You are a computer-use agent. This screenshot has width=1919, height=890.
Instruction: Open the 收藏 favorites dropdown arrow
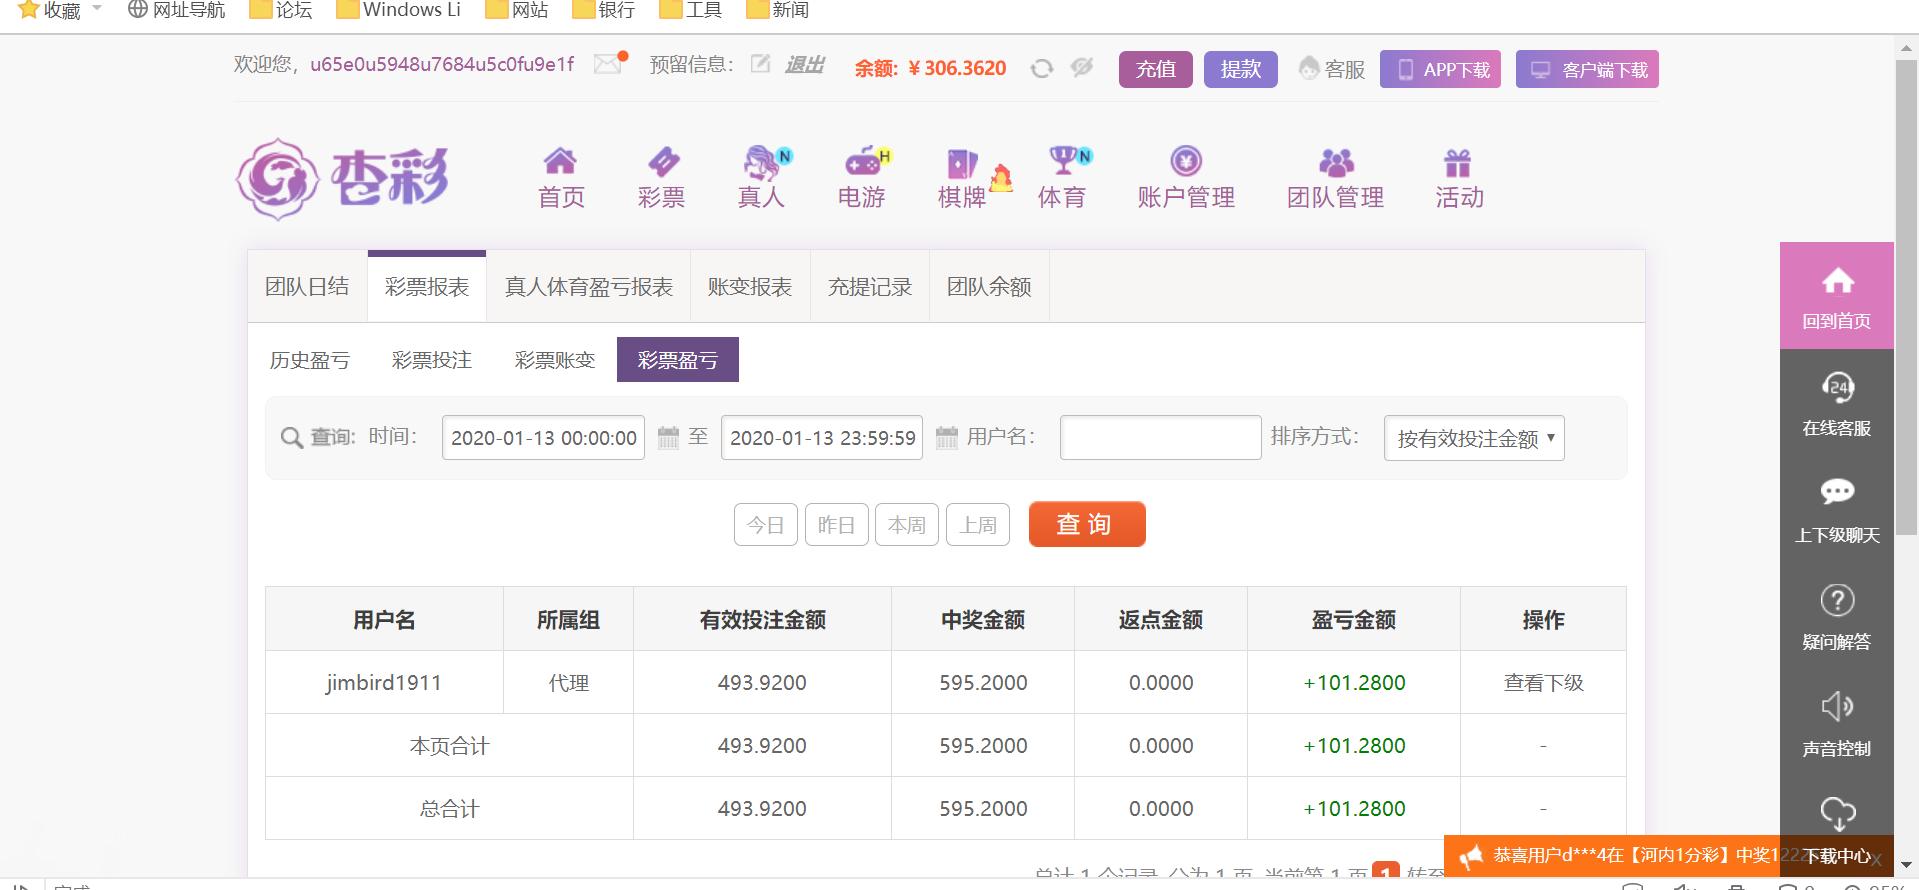tap(97, 9)
